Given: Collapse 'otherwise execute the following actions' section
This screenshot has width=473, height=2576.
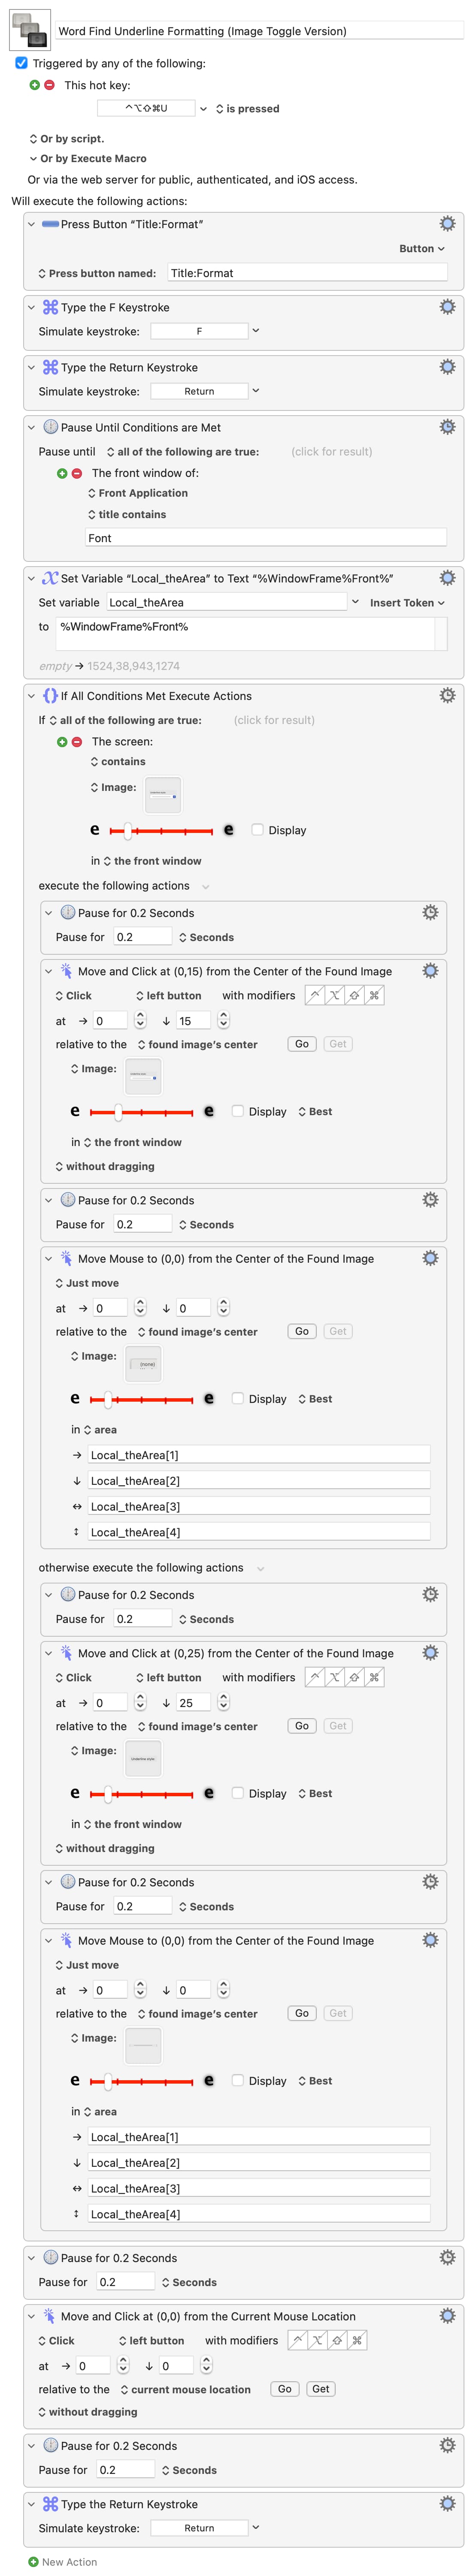Looking at the screenshot, I should coord(261,1568).
